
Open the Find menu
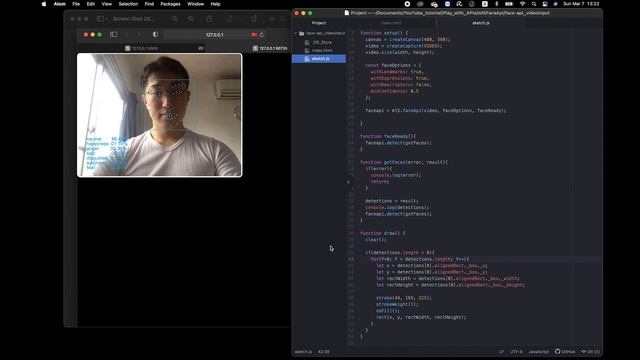click(x=149, y=4)
